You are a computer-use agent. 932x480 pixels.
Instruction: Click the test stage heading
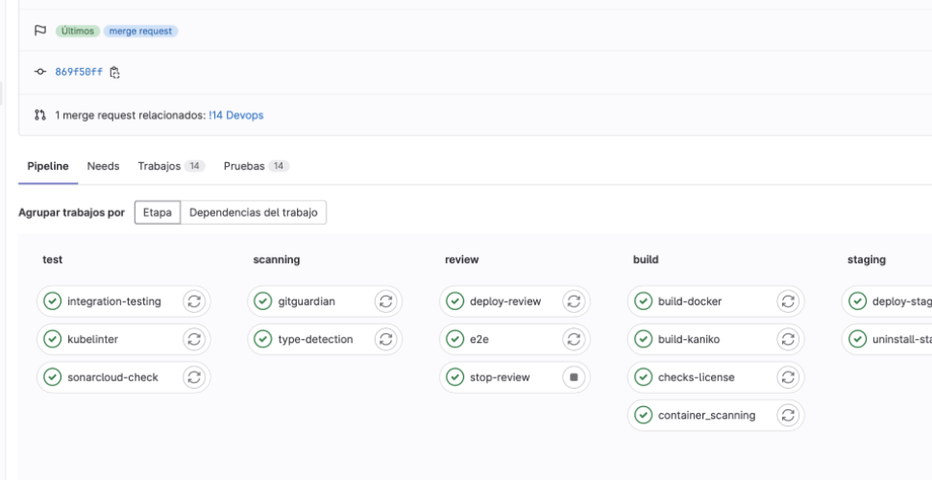[x=52, y=260]
